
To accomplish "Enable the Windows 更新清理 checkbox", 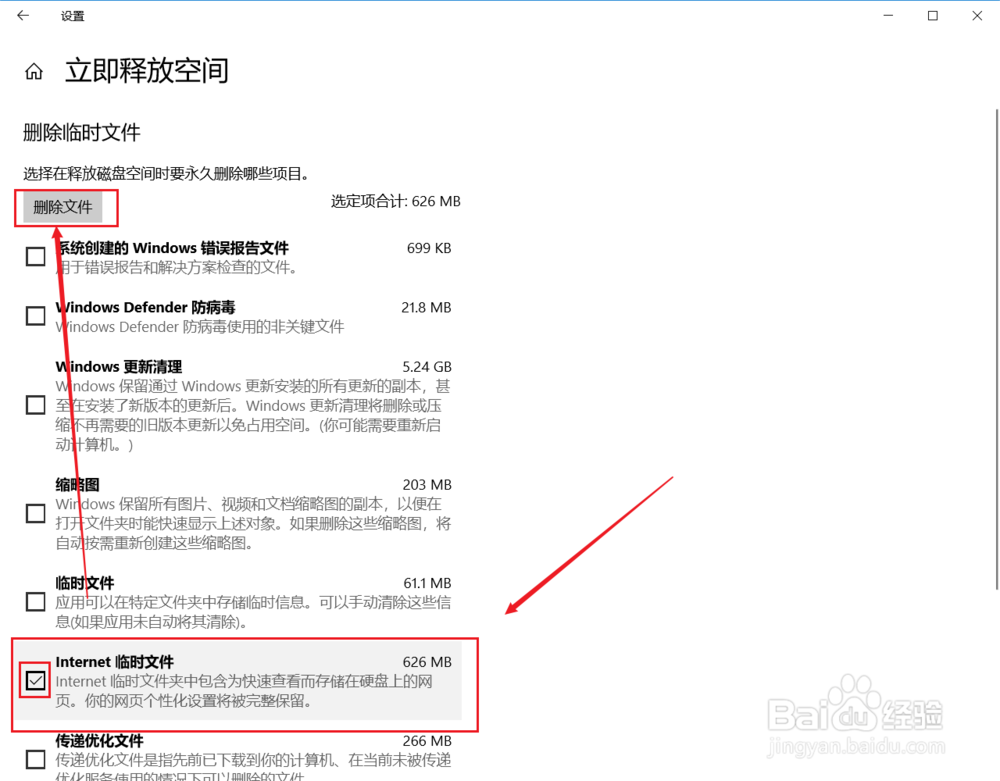I will click(36, 405).
